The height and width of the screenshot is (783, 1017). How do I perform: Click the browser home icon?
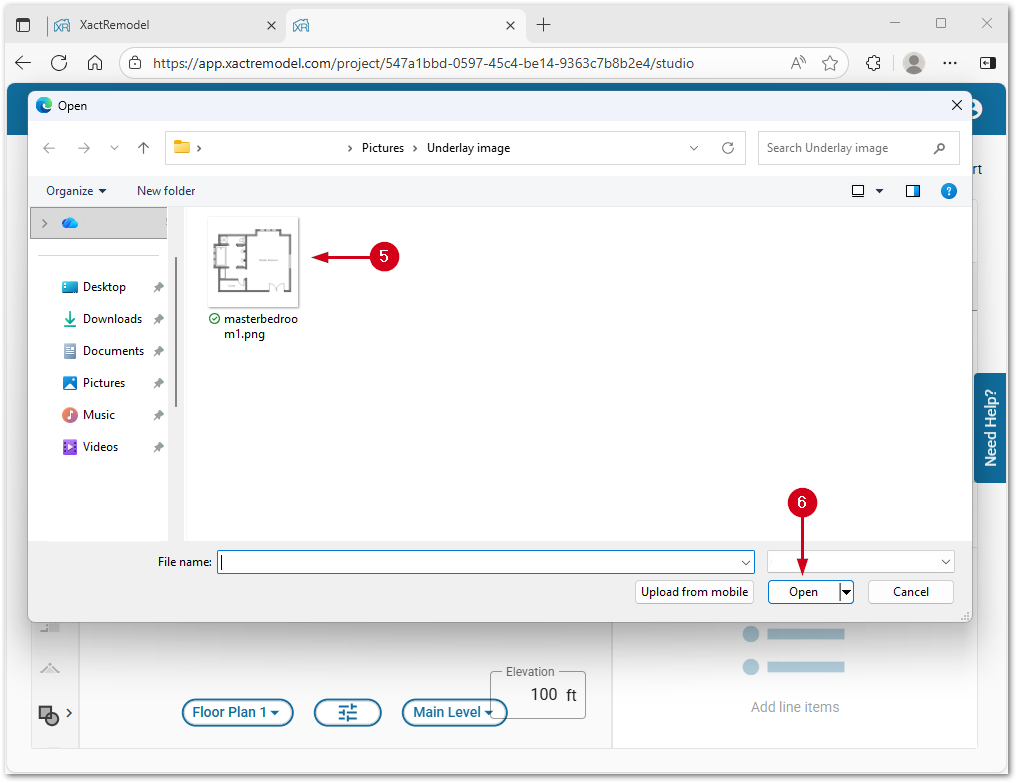[95, 63]
